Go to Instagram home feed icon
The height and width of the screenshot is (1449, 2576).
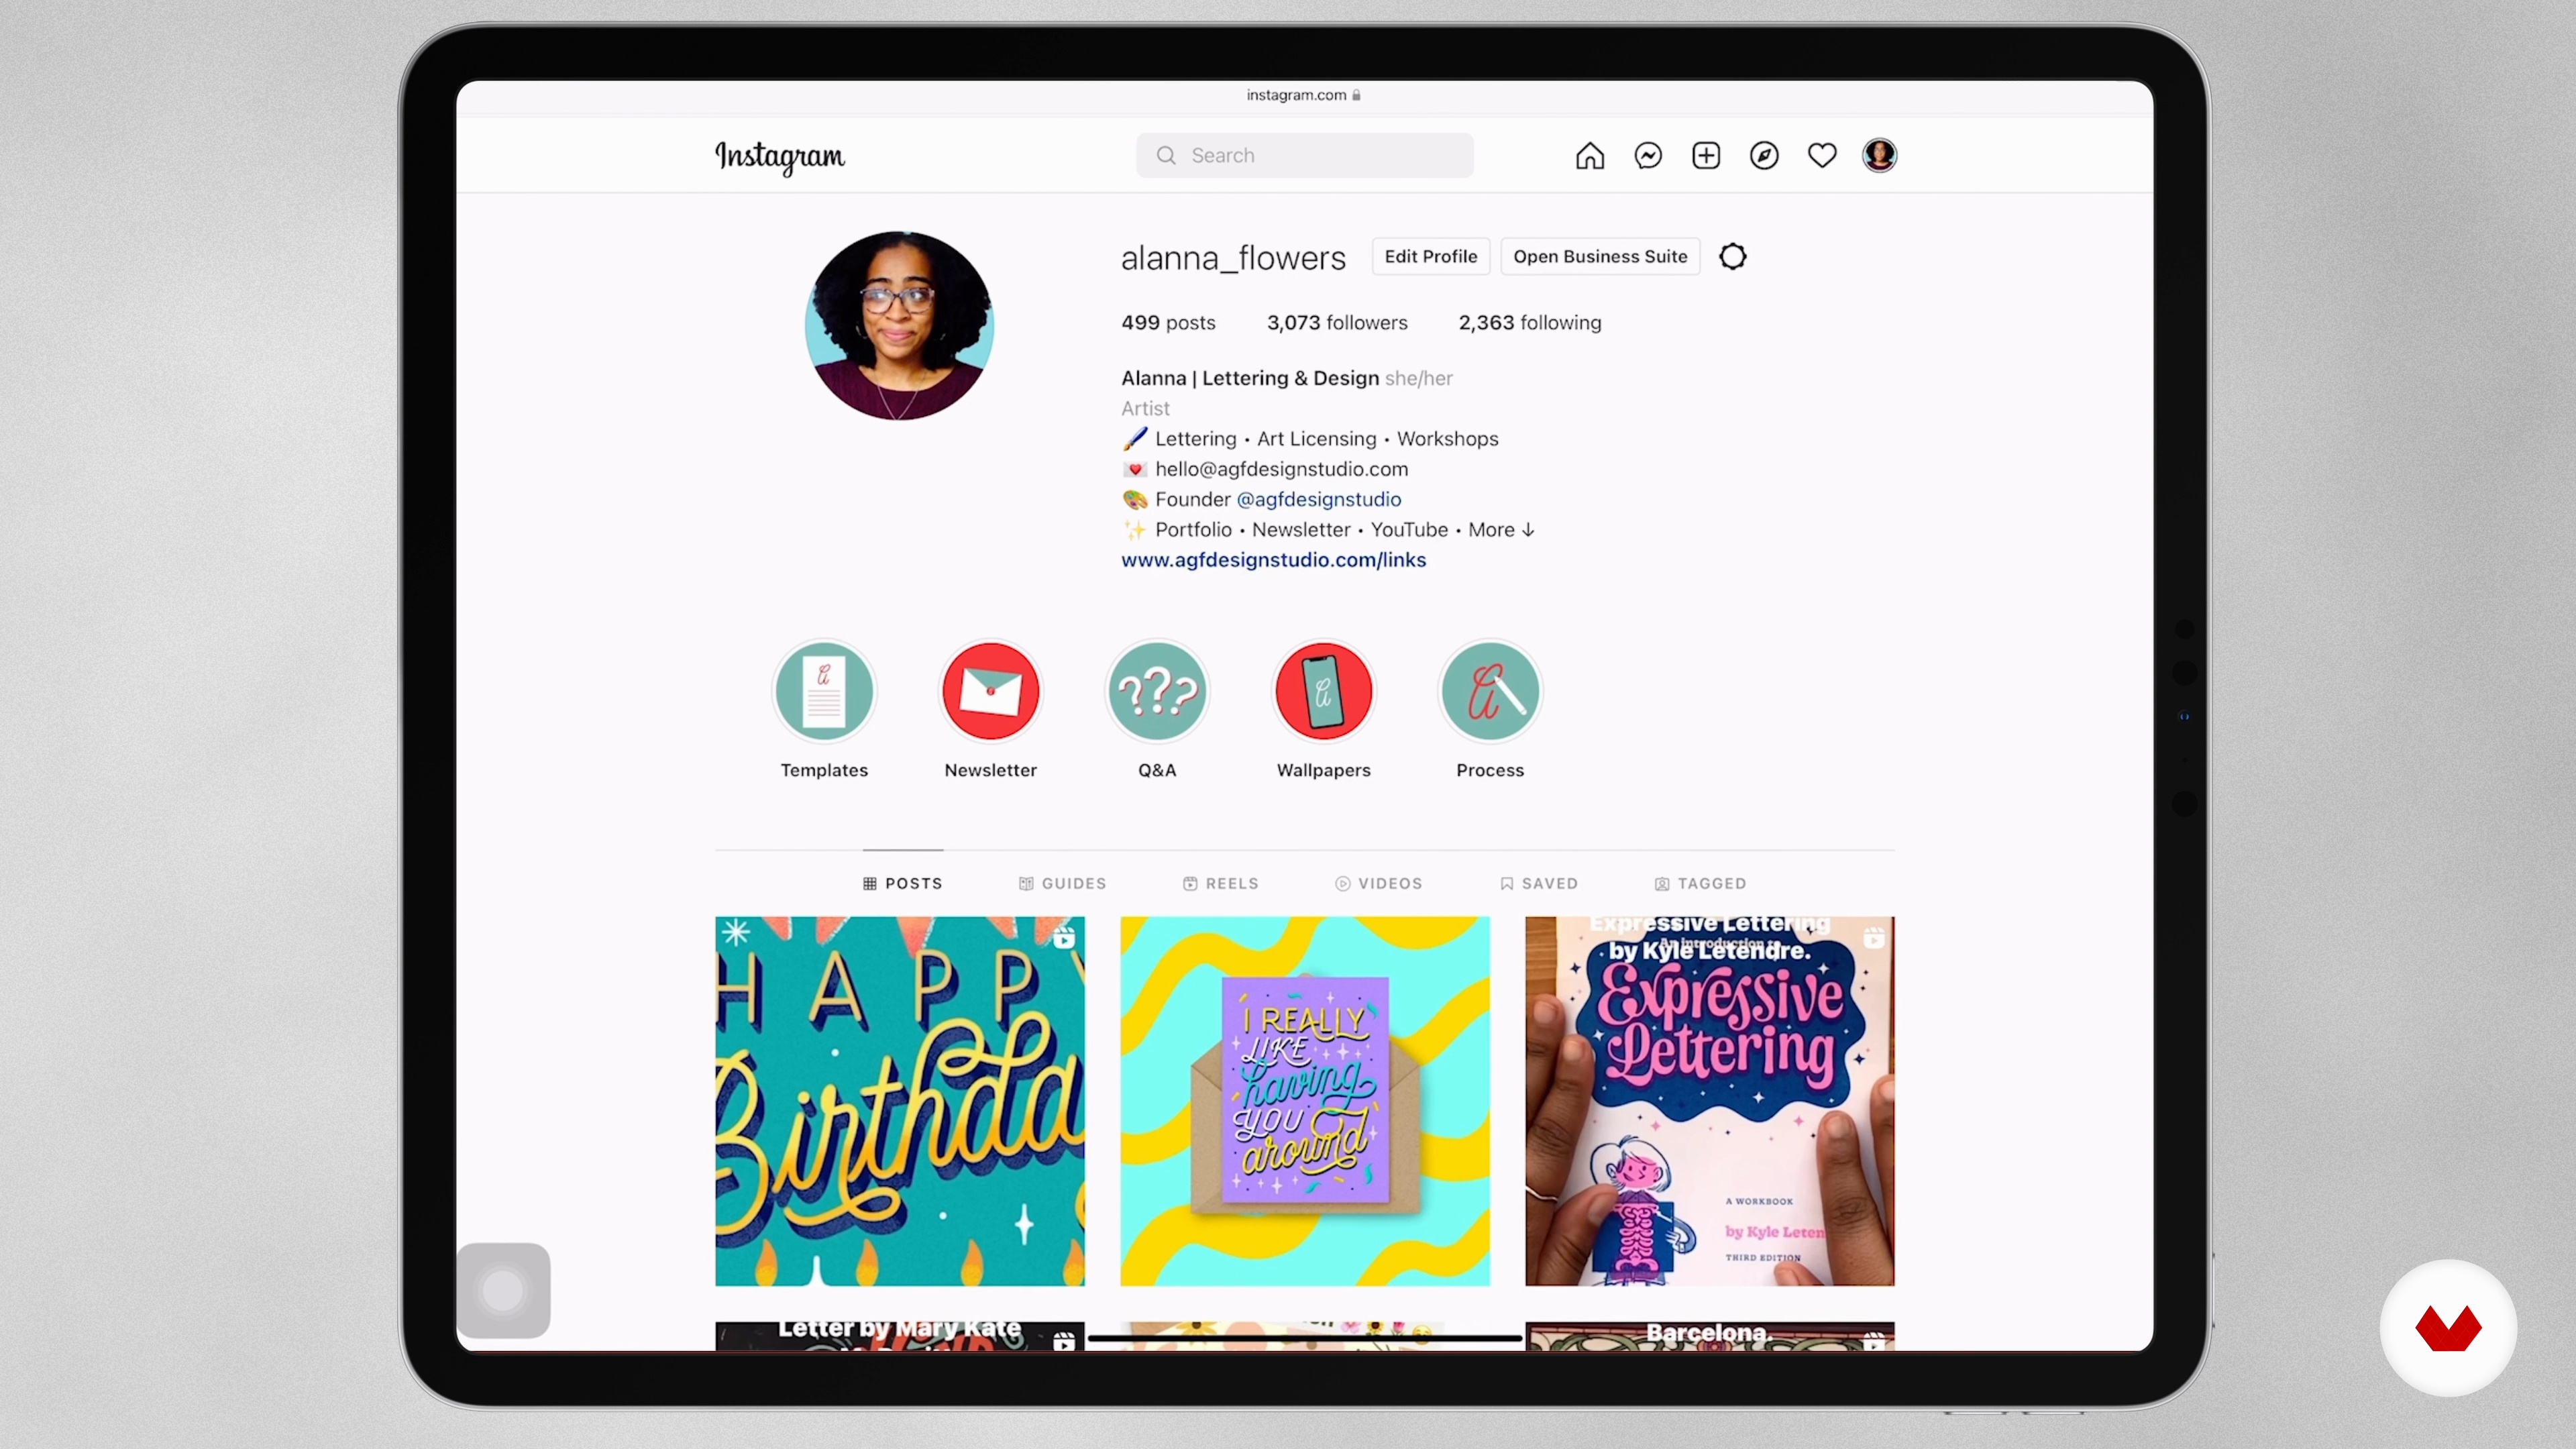click(x=1590, y=156)
